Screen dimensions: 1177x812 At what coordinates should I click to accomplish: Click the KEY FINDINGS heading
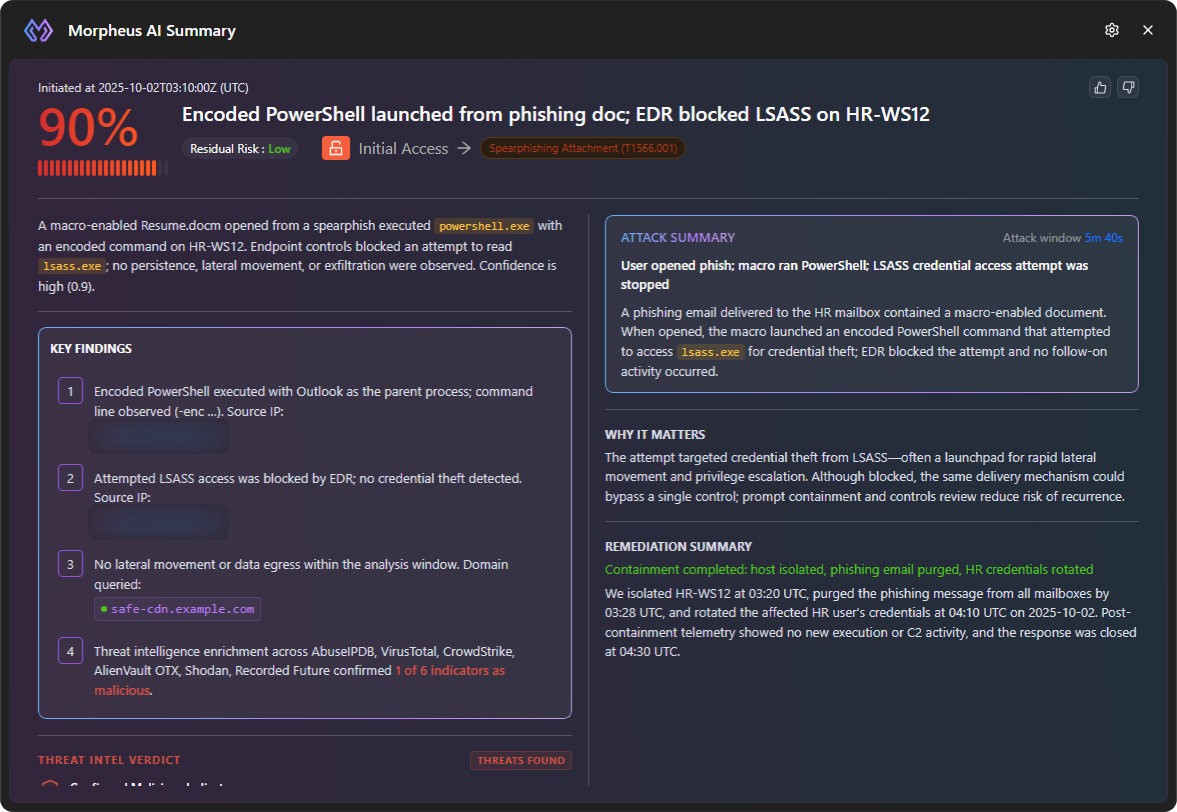tap(91, 349)
